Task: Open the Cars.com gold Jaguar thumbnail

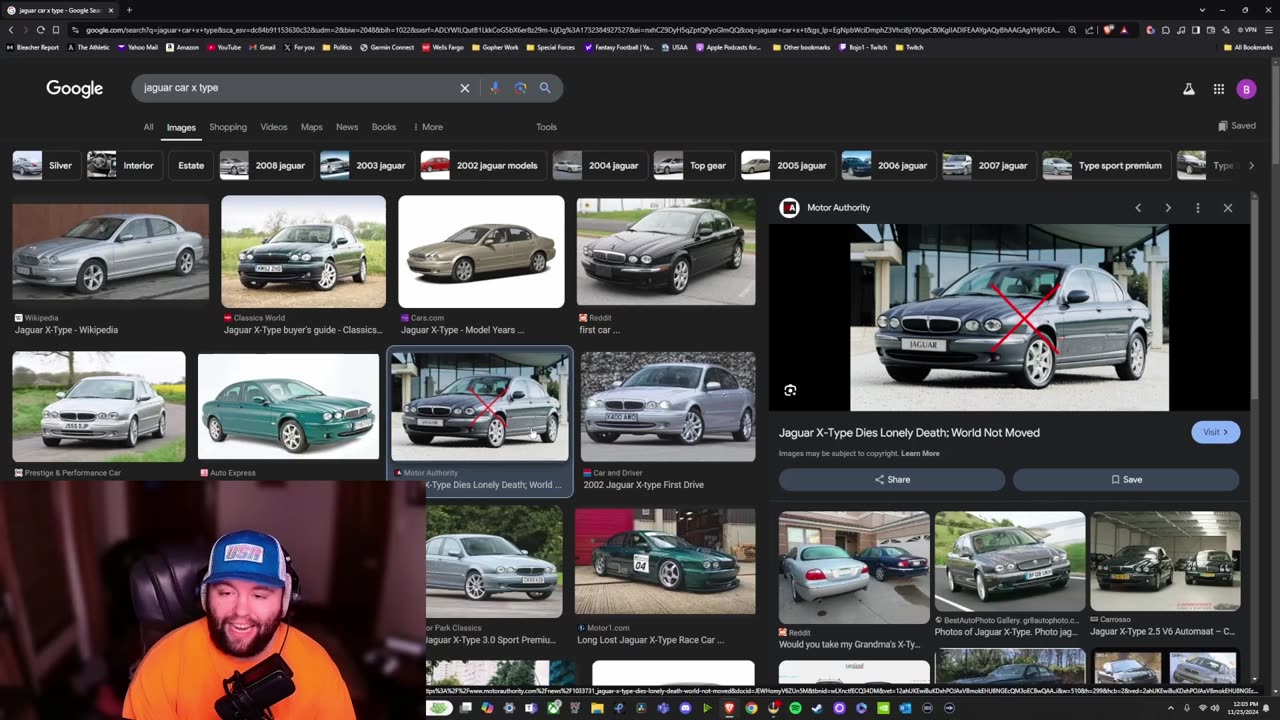Action: (x=481, y=251)
